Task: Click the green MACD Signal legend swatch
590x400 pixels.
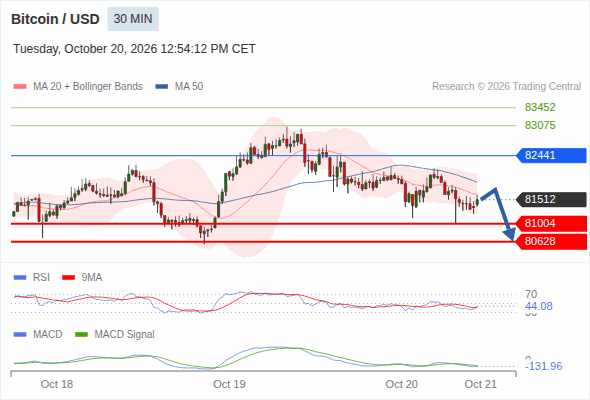Action: 81,335
